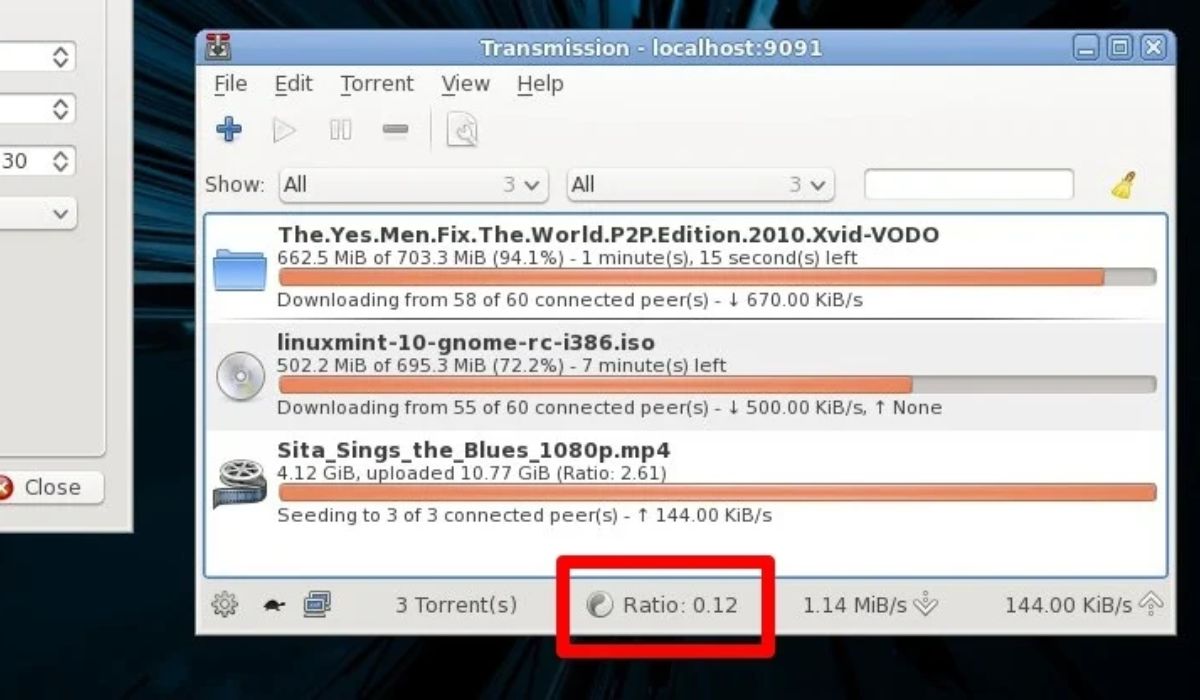Click the blue plus Add torrent icon
The image size is (1200, 700).
[x=229, y=130]
